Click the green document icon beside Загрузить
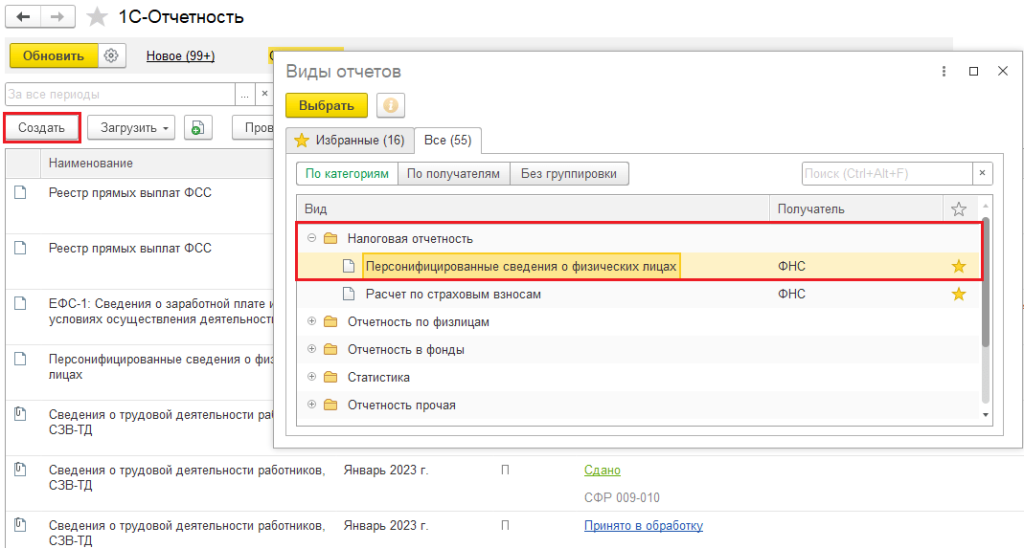The width and height of the screenshot is (1024, 548). click(198, 128)
